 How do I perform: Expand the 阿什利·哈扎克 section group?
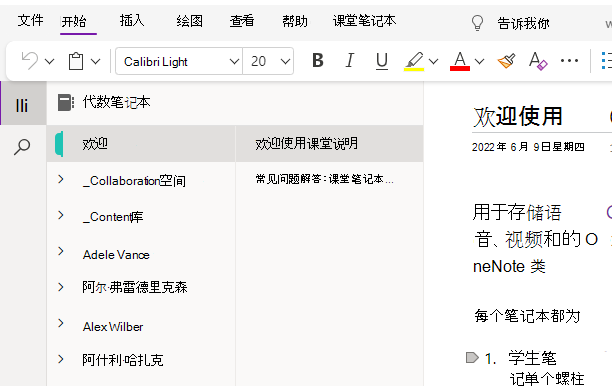(x=61, y=359)
